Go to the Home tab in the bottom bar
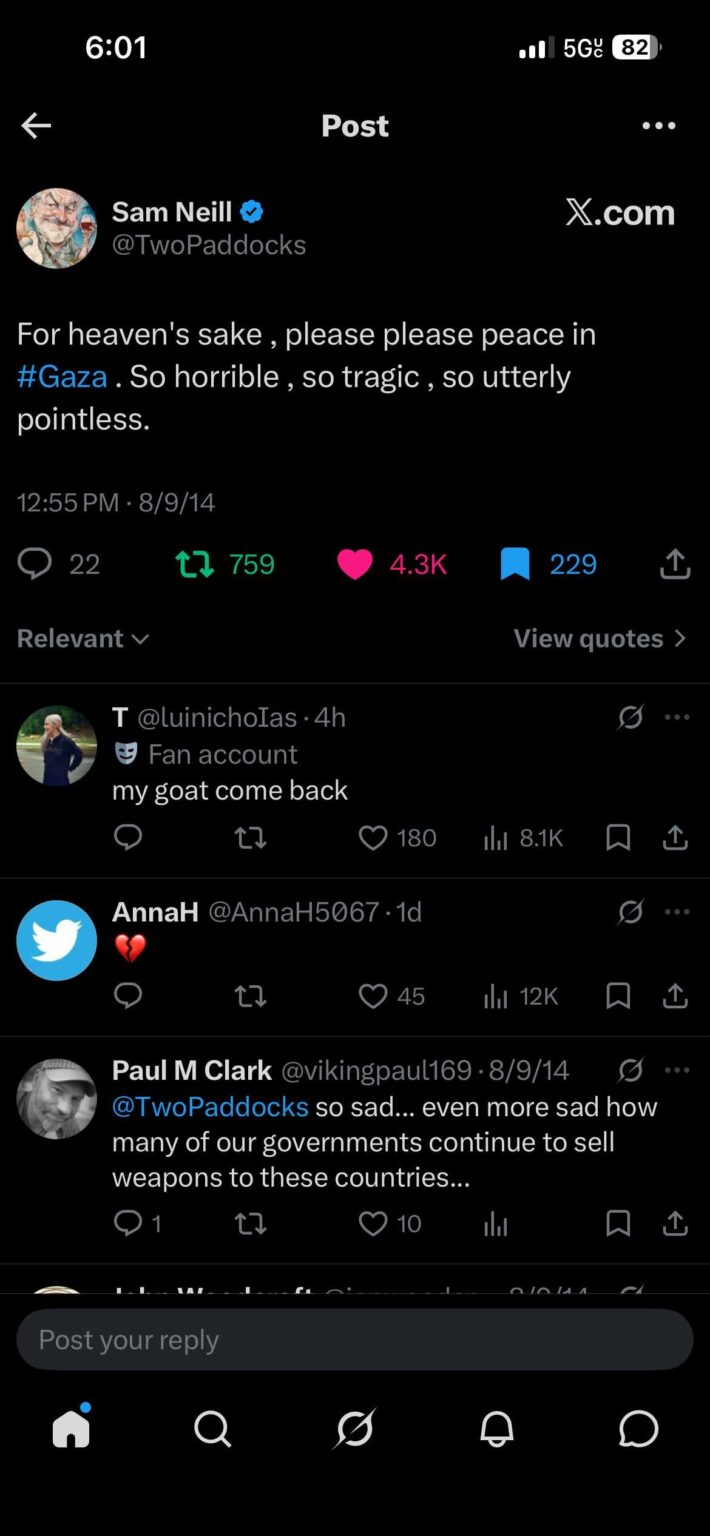Image resolution: width=710 pixels, height=1536 pixels. (x=71, y=1428)
